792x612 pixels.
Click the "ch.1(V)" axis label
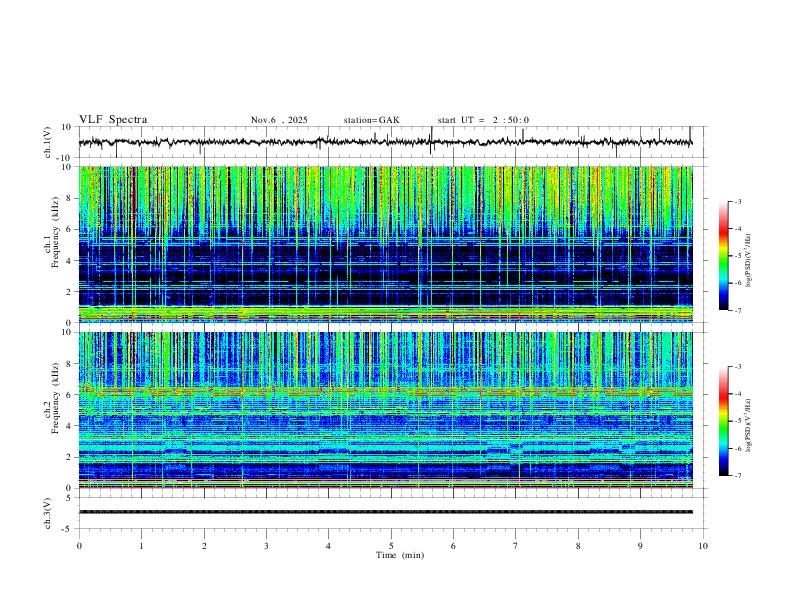48,142
